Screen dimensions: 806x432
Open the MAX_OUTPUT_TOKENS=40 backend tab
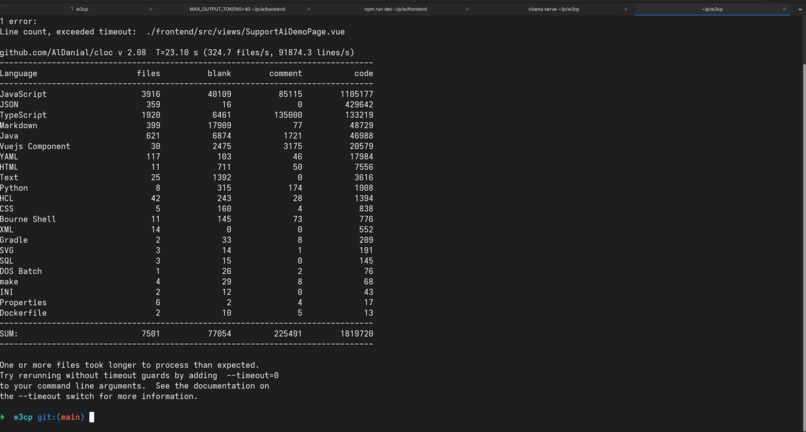[x=237, y=9]
